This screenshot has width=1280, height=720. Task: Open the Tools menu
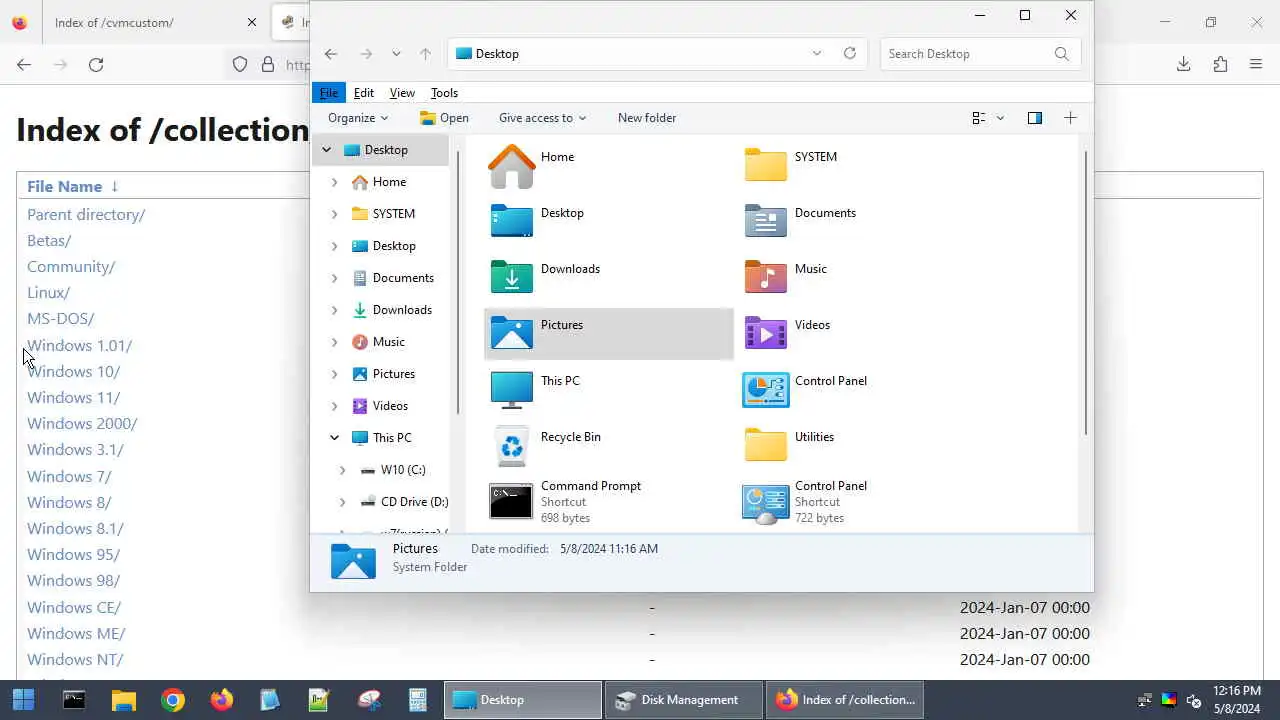point(444,93)
